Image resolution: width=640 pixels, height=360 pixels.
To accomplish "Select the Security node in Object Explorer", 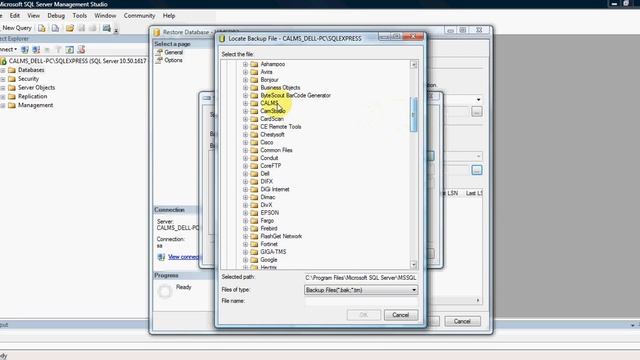I will click(x=28, y=79).
